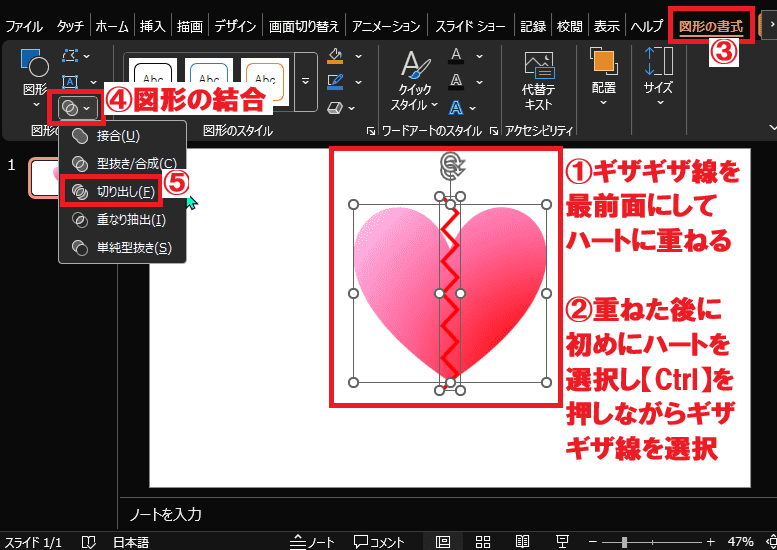This screenshot has height=550, width=777.
Task: Switch to slide sorter view
Action: [x=483, y=542]
